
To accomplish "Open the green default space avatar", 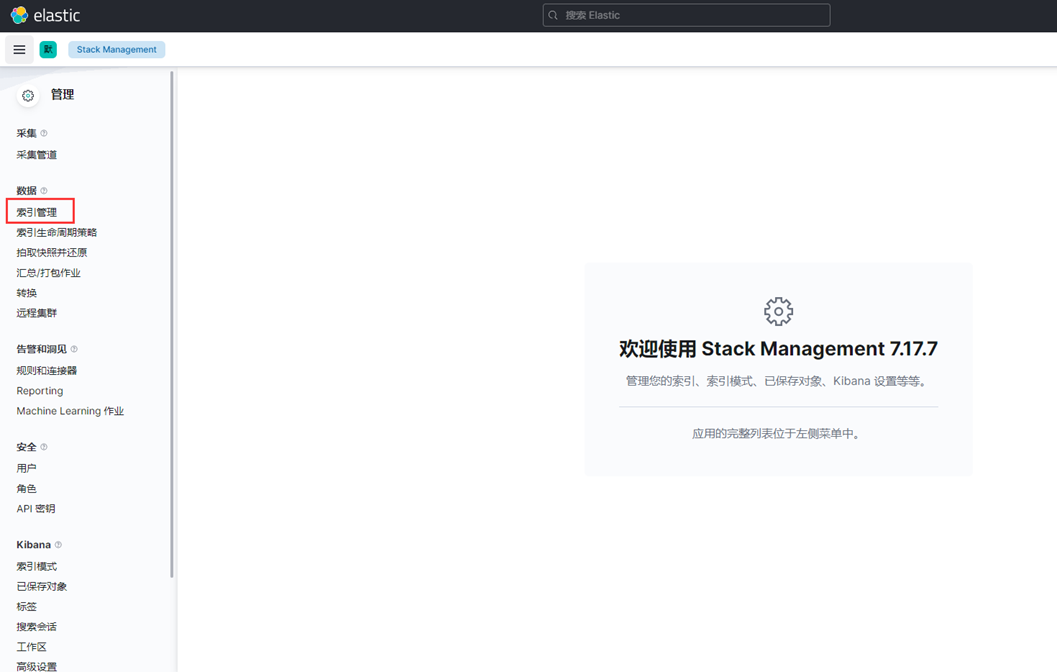I will pyautogui.click(x=48, y=50).
